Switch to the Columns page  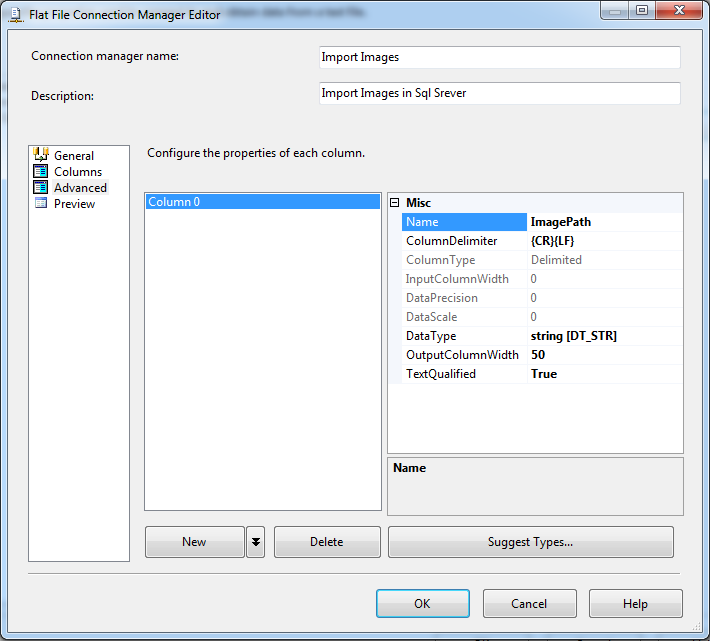(x=78, y=172)
